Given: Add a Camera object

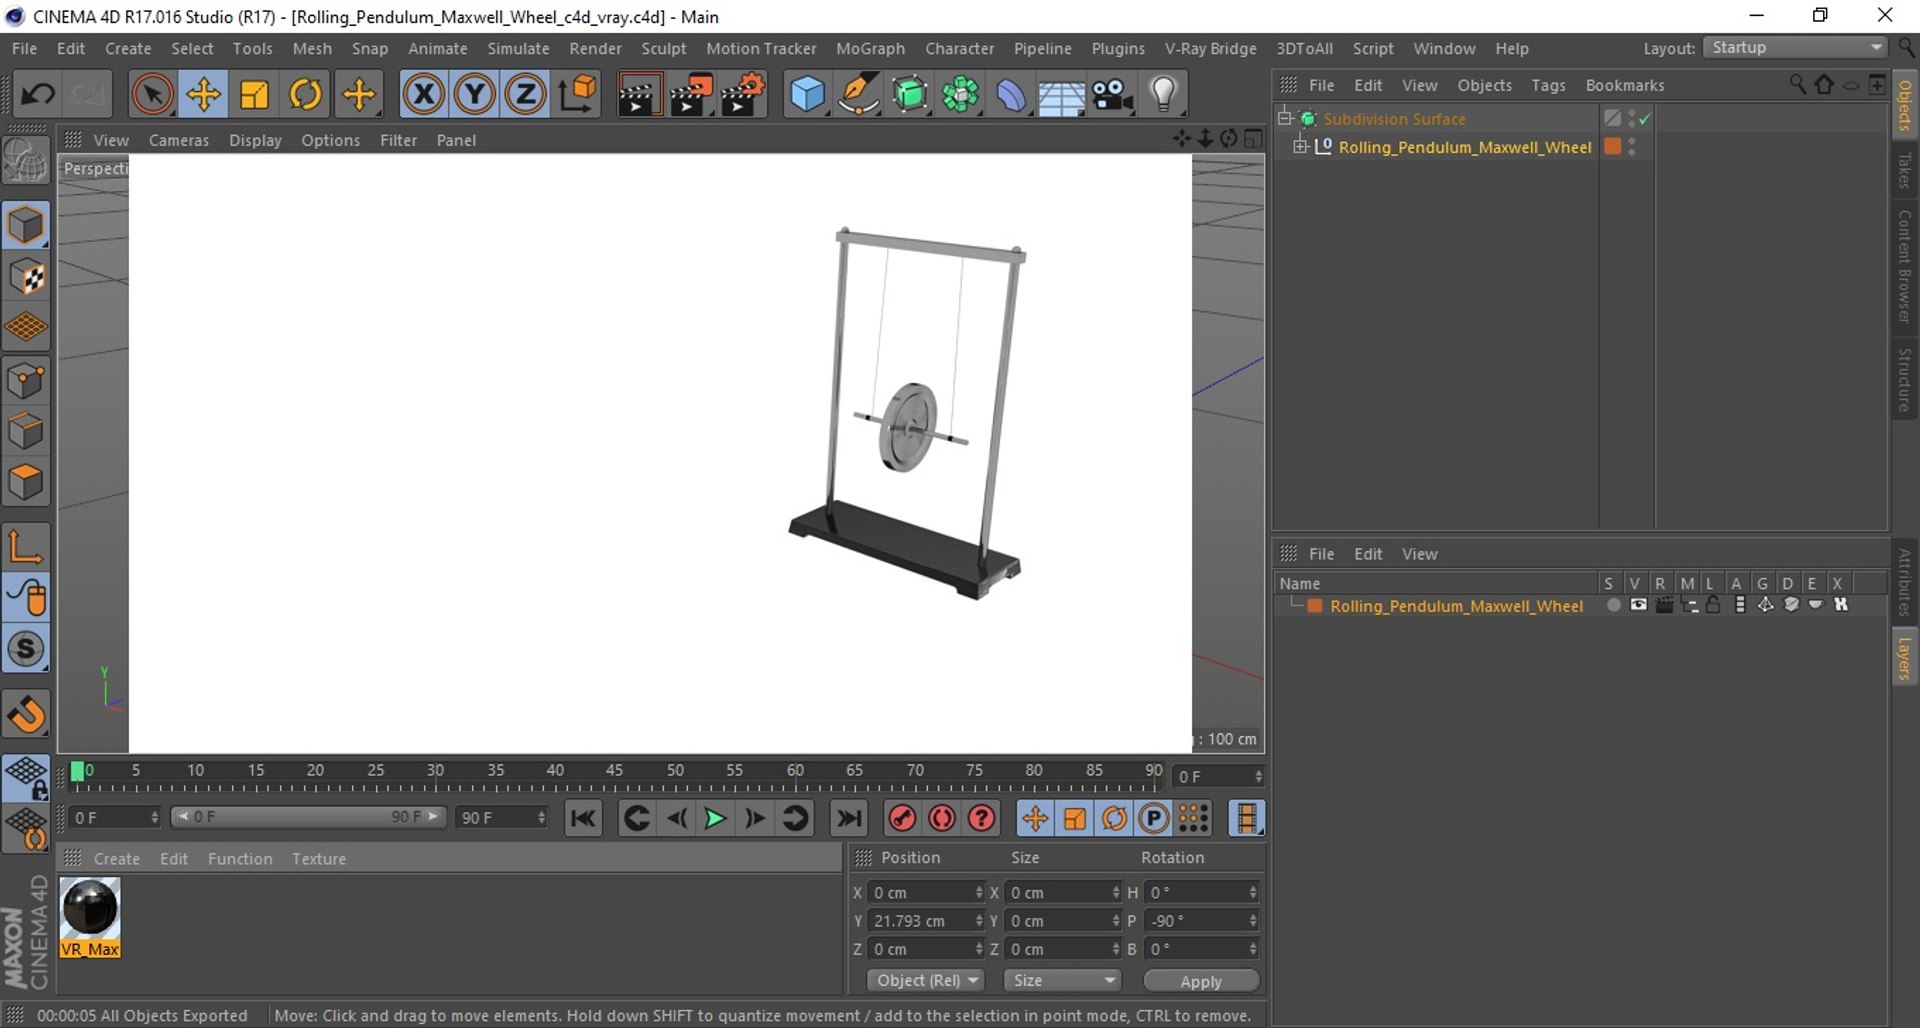Looking at the screenshot, I should coord(1112,95).
